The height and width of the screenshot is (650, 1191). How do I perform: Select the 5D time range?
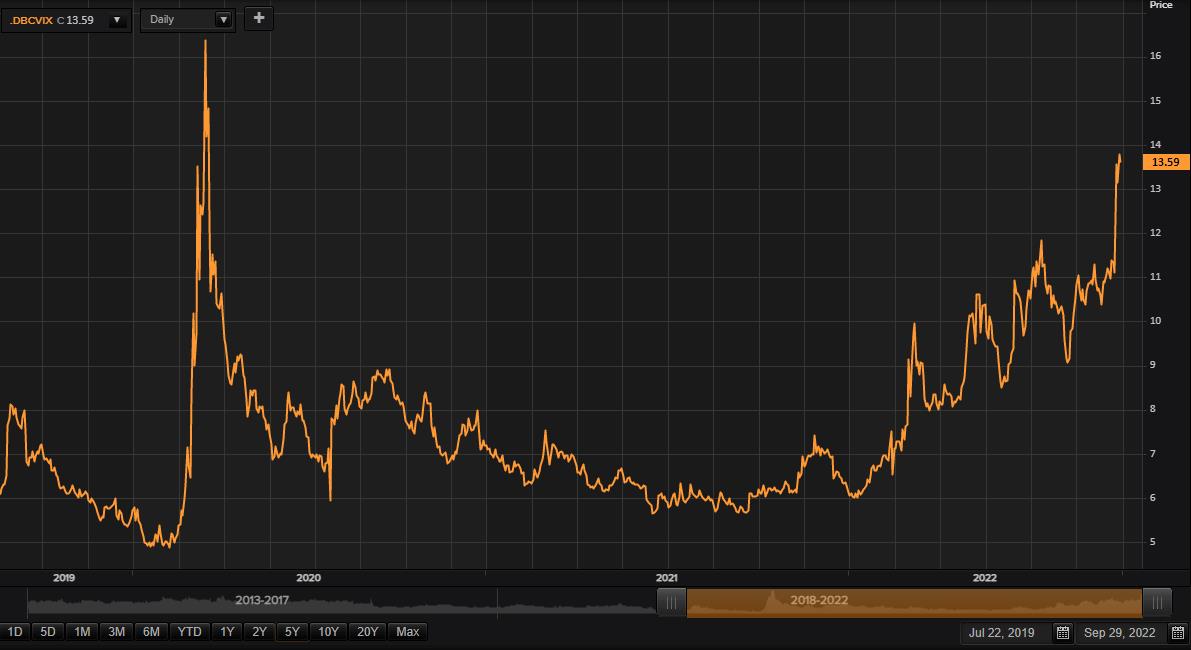click(48, 632)
